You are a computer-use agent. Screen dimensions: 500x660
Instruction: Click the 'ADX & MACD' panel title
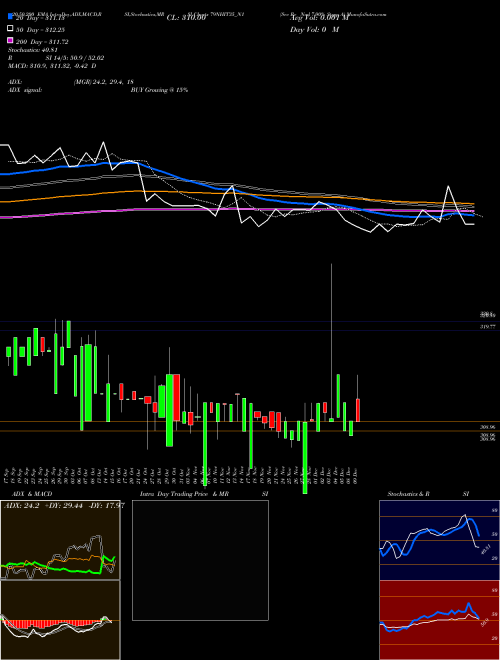click(x=32, y=494)
